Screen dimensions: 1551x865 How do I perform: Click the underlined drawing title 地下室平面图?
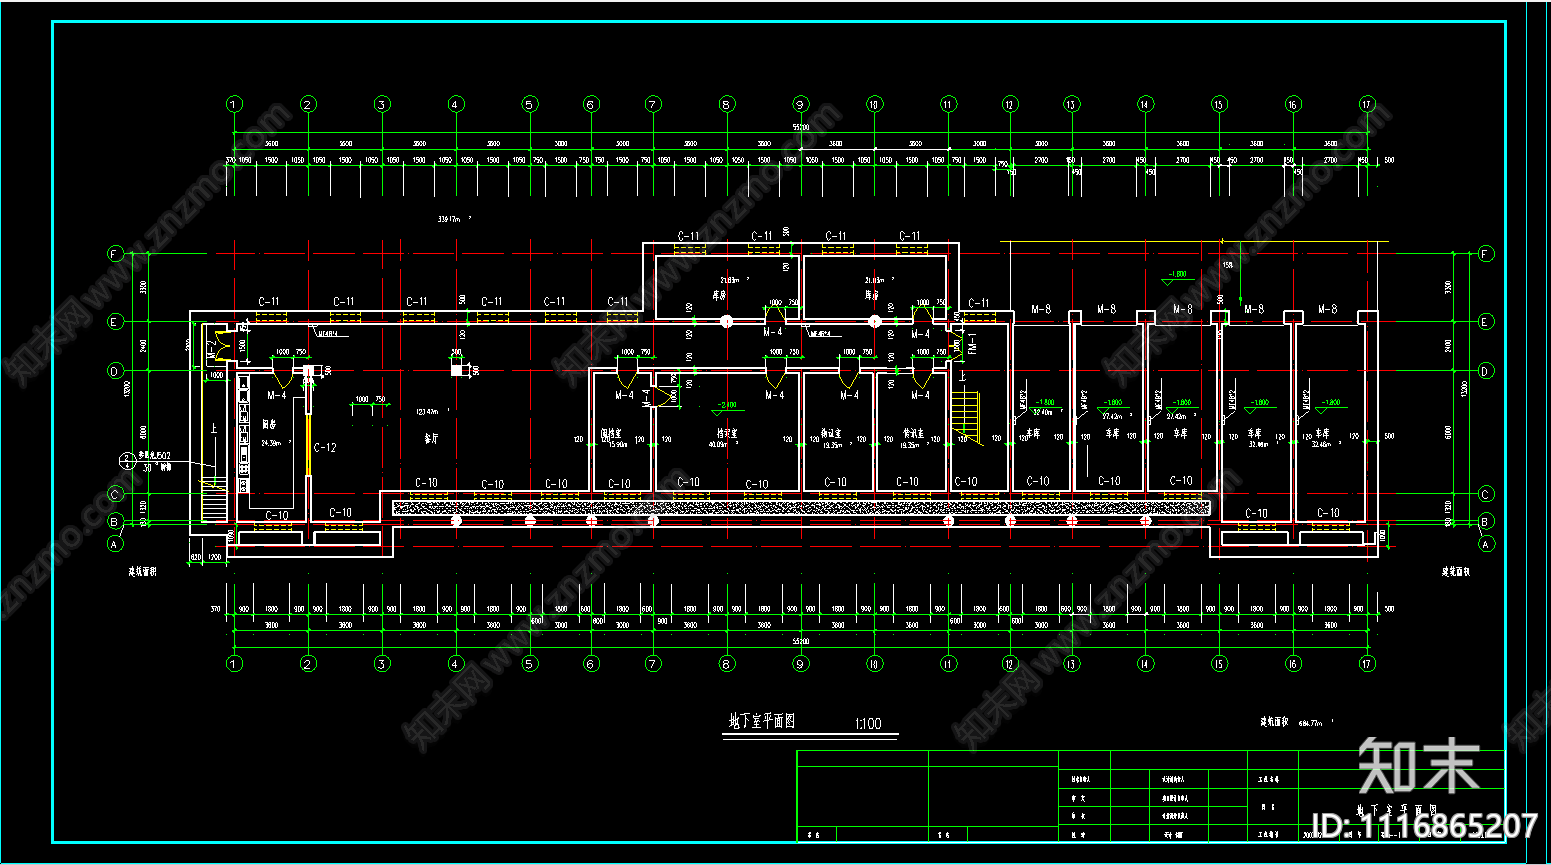pos(761,721)
